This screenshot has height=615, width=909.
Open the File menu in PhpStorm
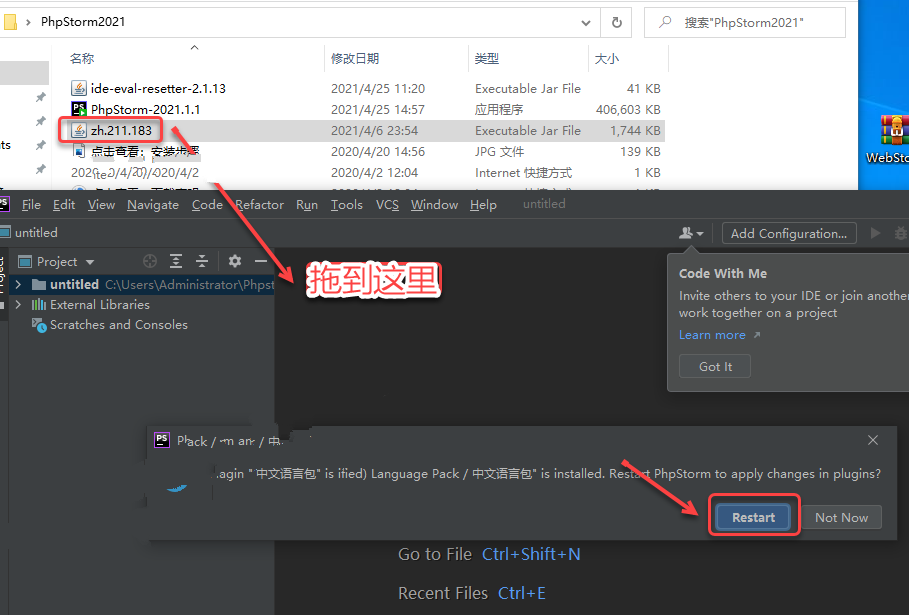tap(31, 205)
